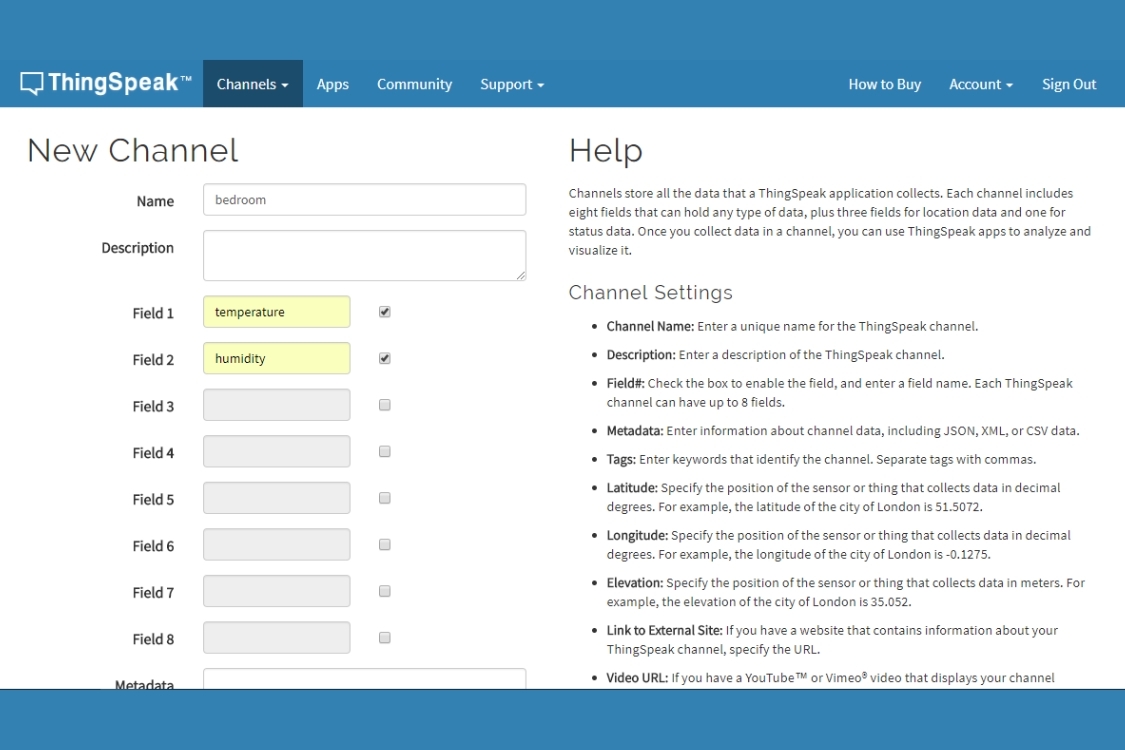The image size is (1125, 750).
Task: Focus the Description text area
Action: 364,255
